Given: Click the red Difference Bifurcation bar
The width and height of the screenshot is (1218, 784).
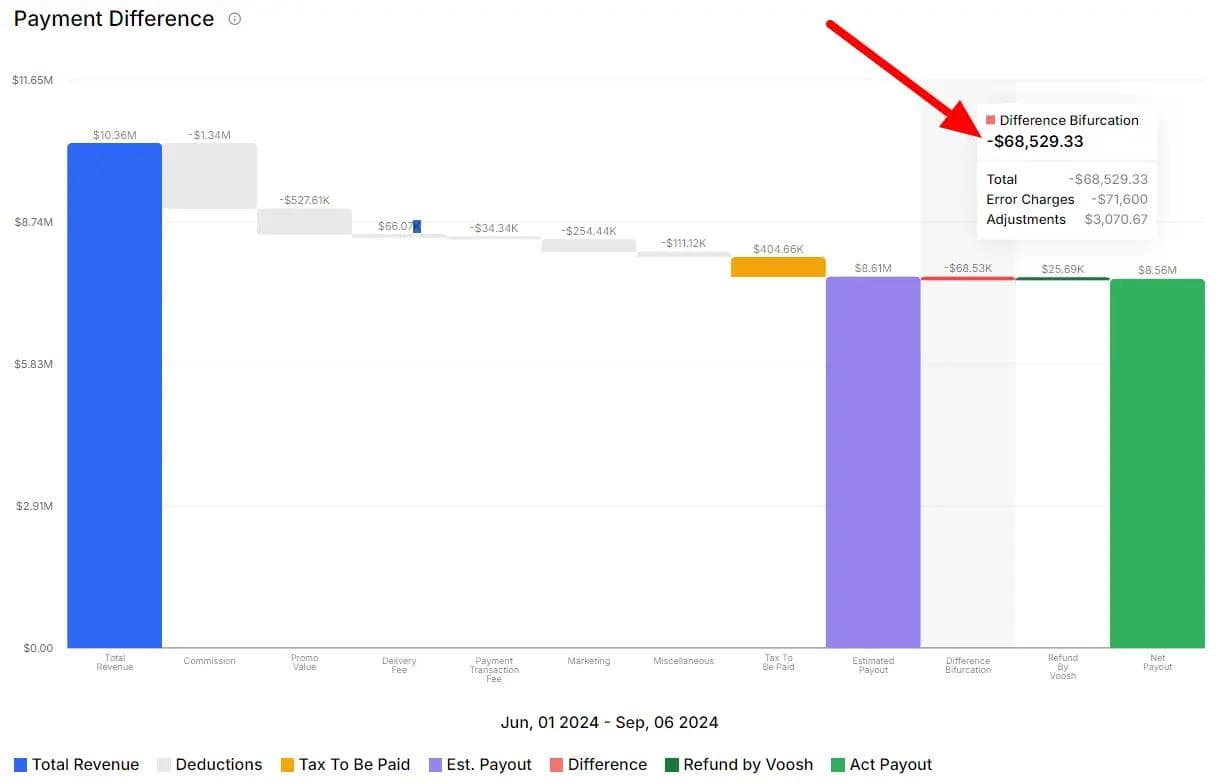Looking at the screenshot, I should (x=968, y=278).
